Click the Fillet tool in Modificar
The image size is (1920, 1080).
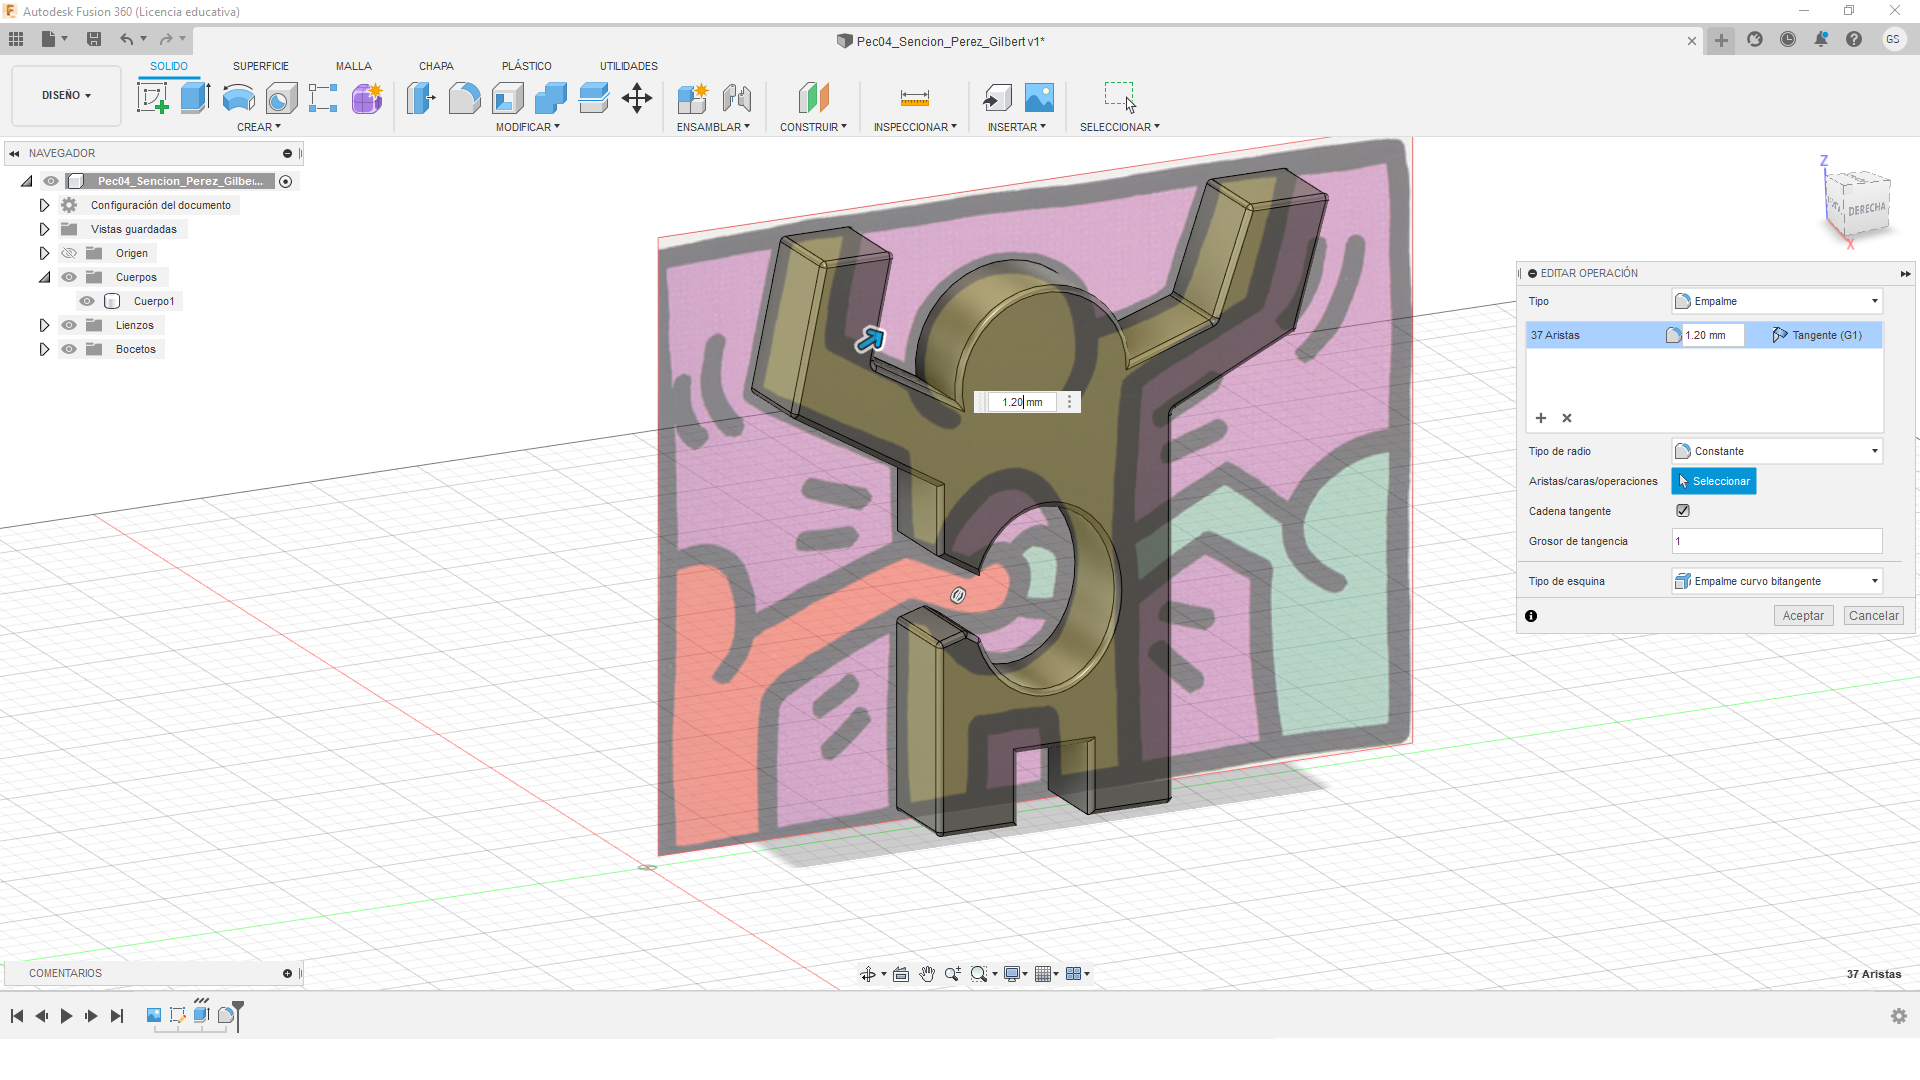click(464, 98)
